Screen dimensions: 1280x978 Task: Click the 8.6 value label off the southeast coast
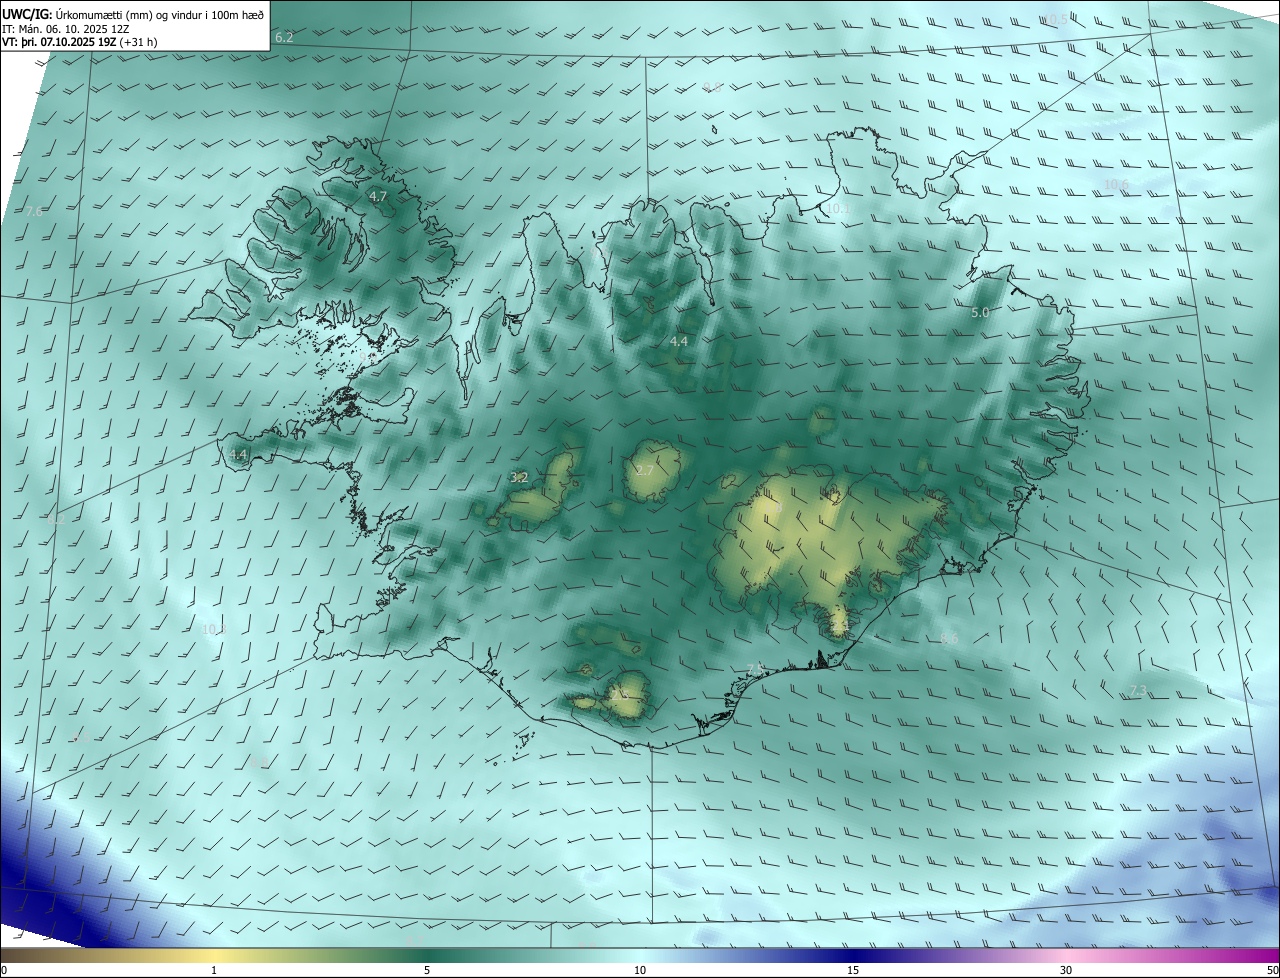[950, 638]
